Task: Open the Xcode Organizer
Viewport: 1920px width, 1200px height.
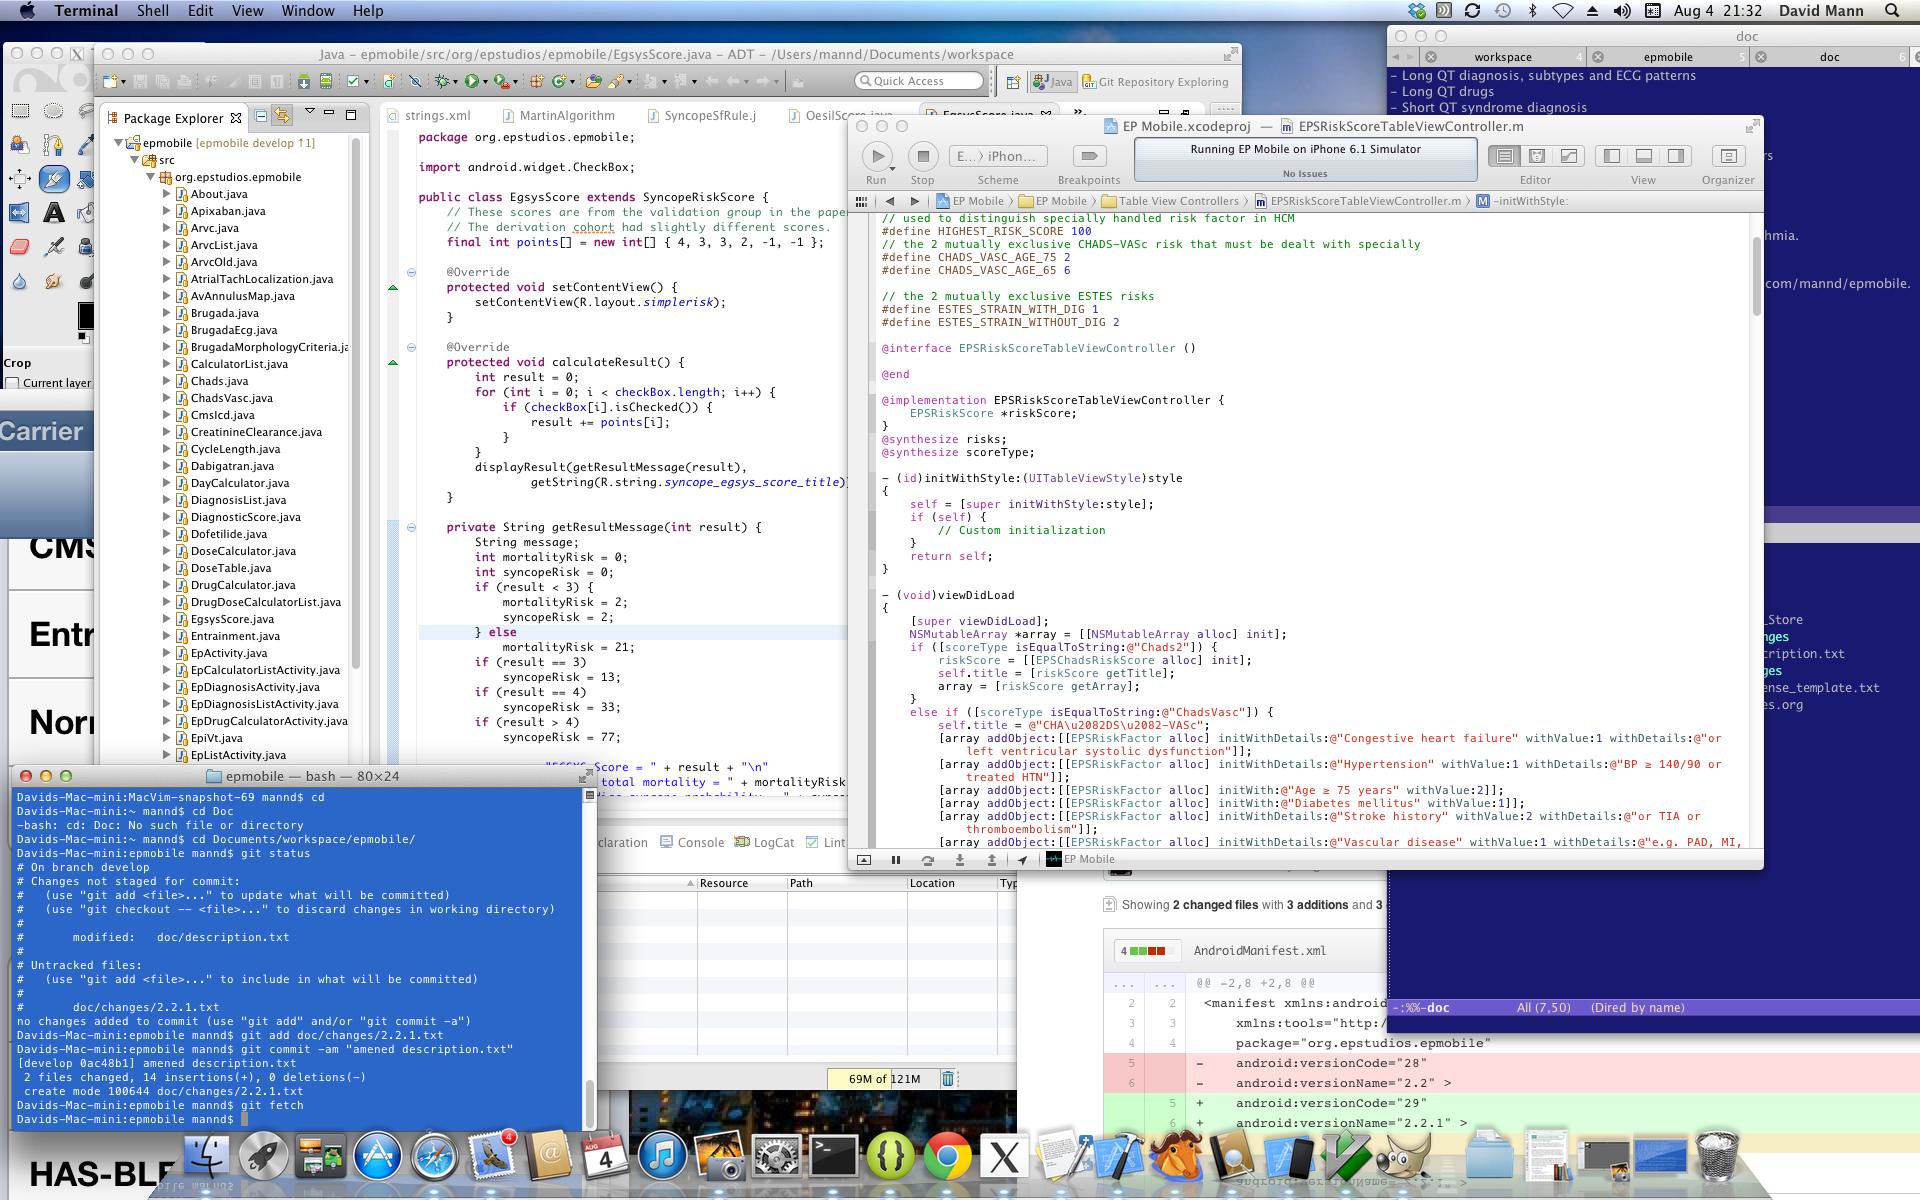Action: point(1727,156)
